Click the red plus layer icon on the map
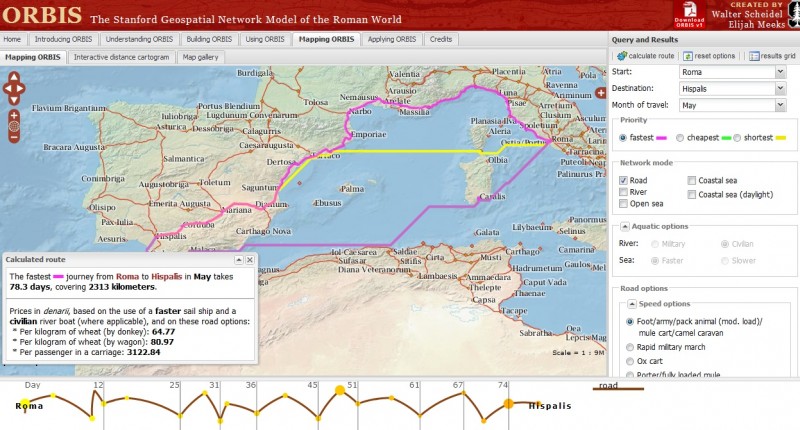 (601, 93)
